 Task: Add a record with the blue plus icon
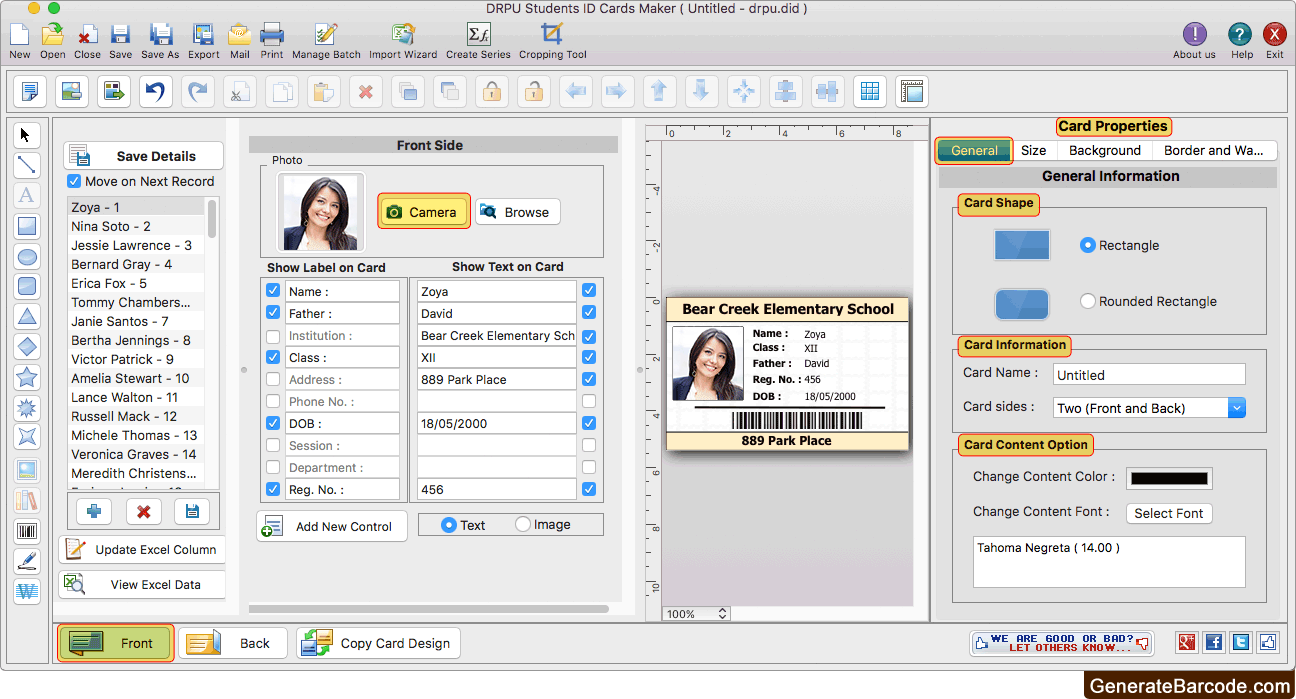point(94,511)
